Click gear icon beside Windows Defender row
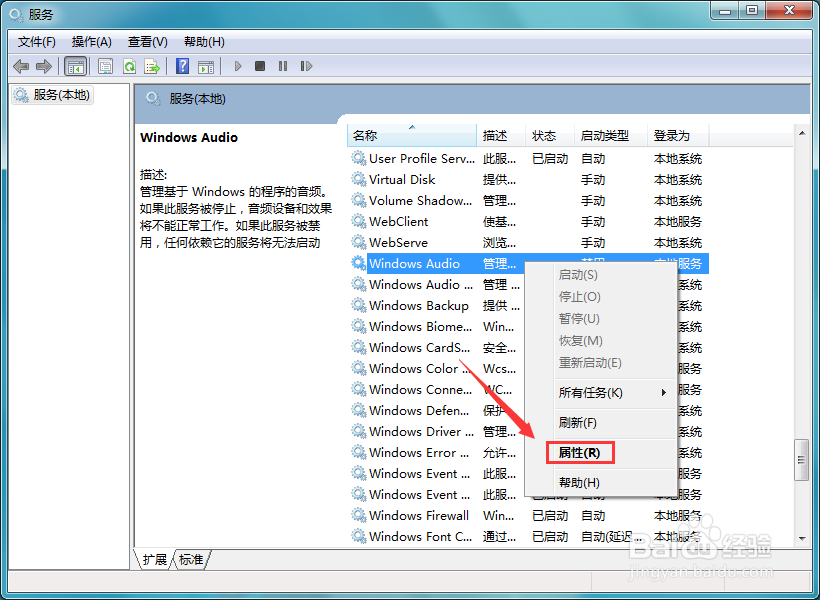The height and width of the screenshot is (600, 820). tap(358, 410)
